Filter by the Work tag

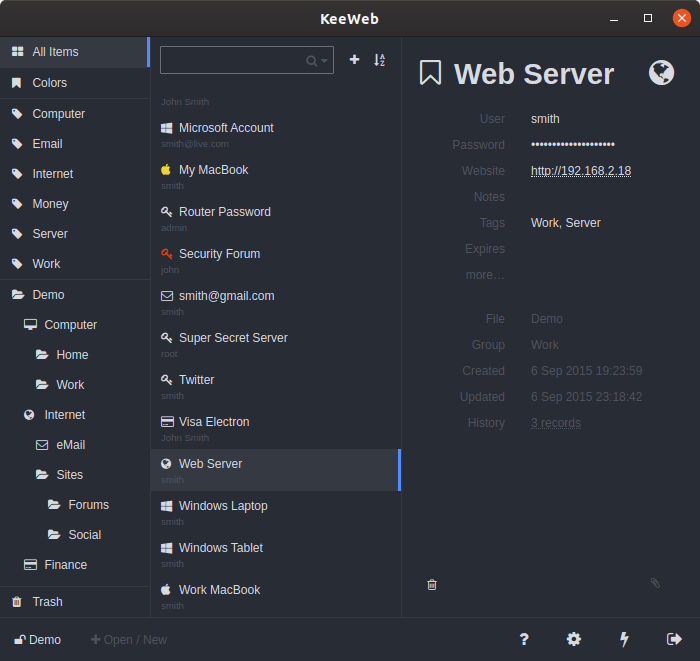pos(75,264)
